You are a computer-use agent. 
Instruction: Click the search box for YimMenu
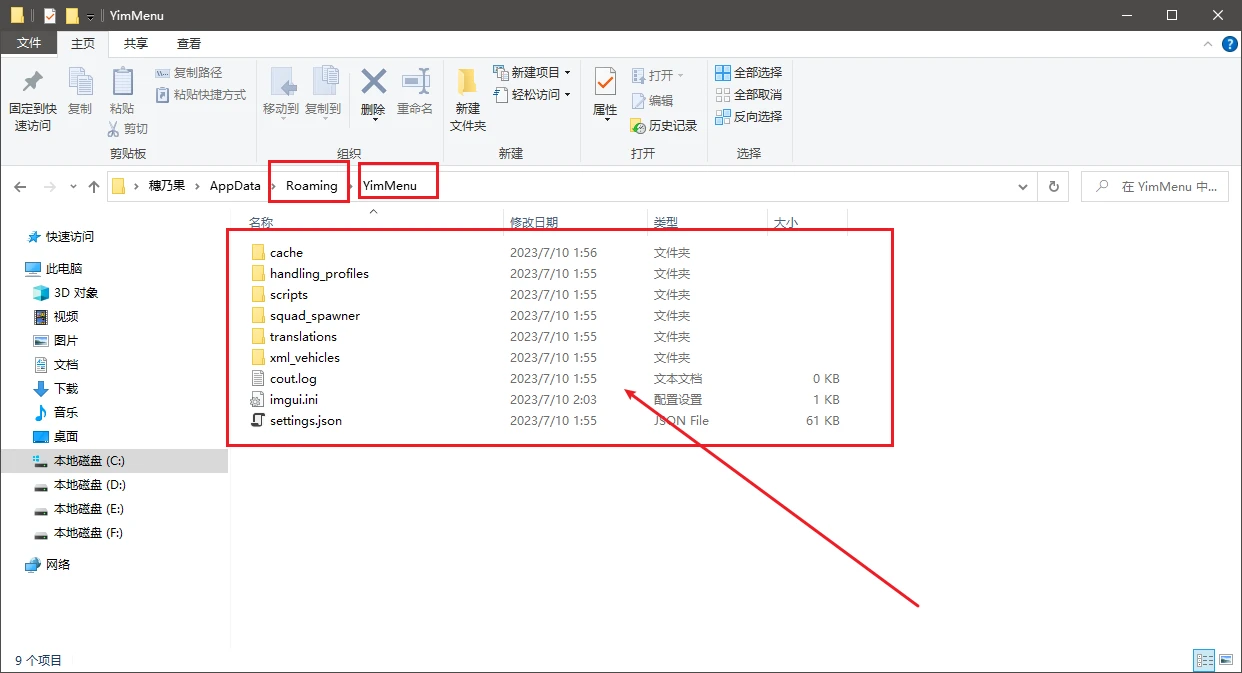click(x=1160, y=186)
